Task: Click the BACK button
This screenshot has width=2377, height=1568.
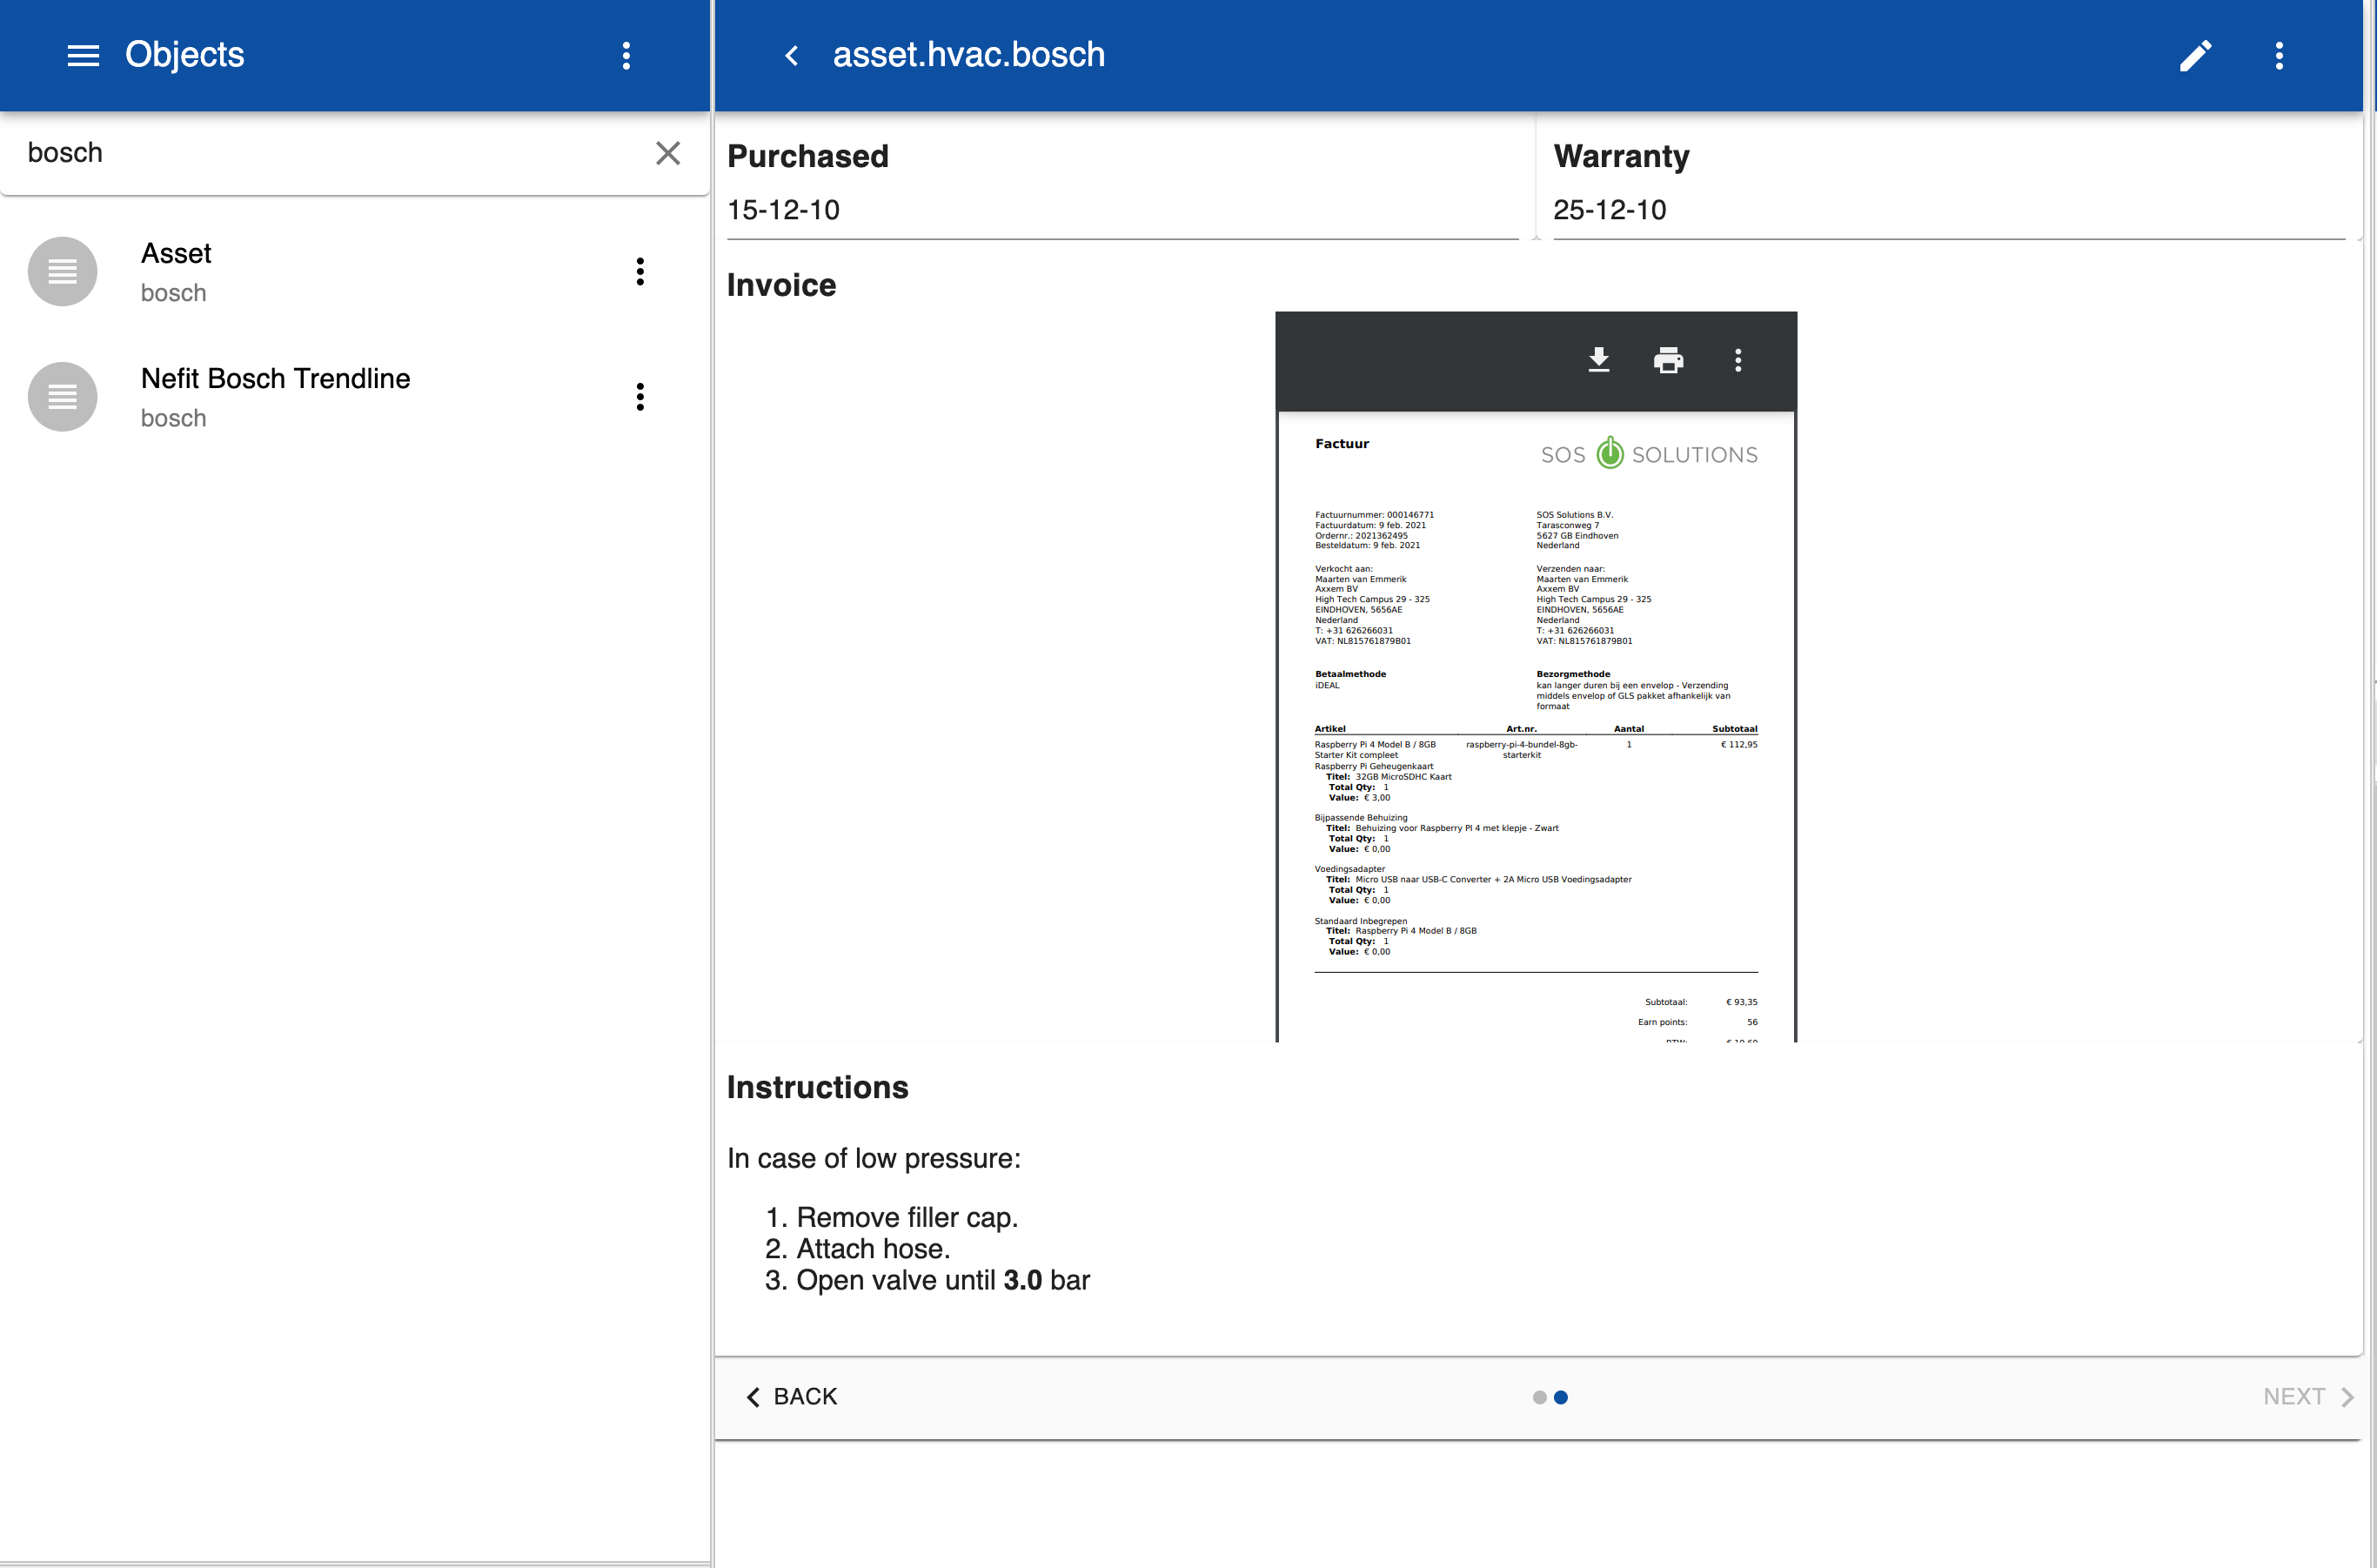Action: coord(791,1396)
